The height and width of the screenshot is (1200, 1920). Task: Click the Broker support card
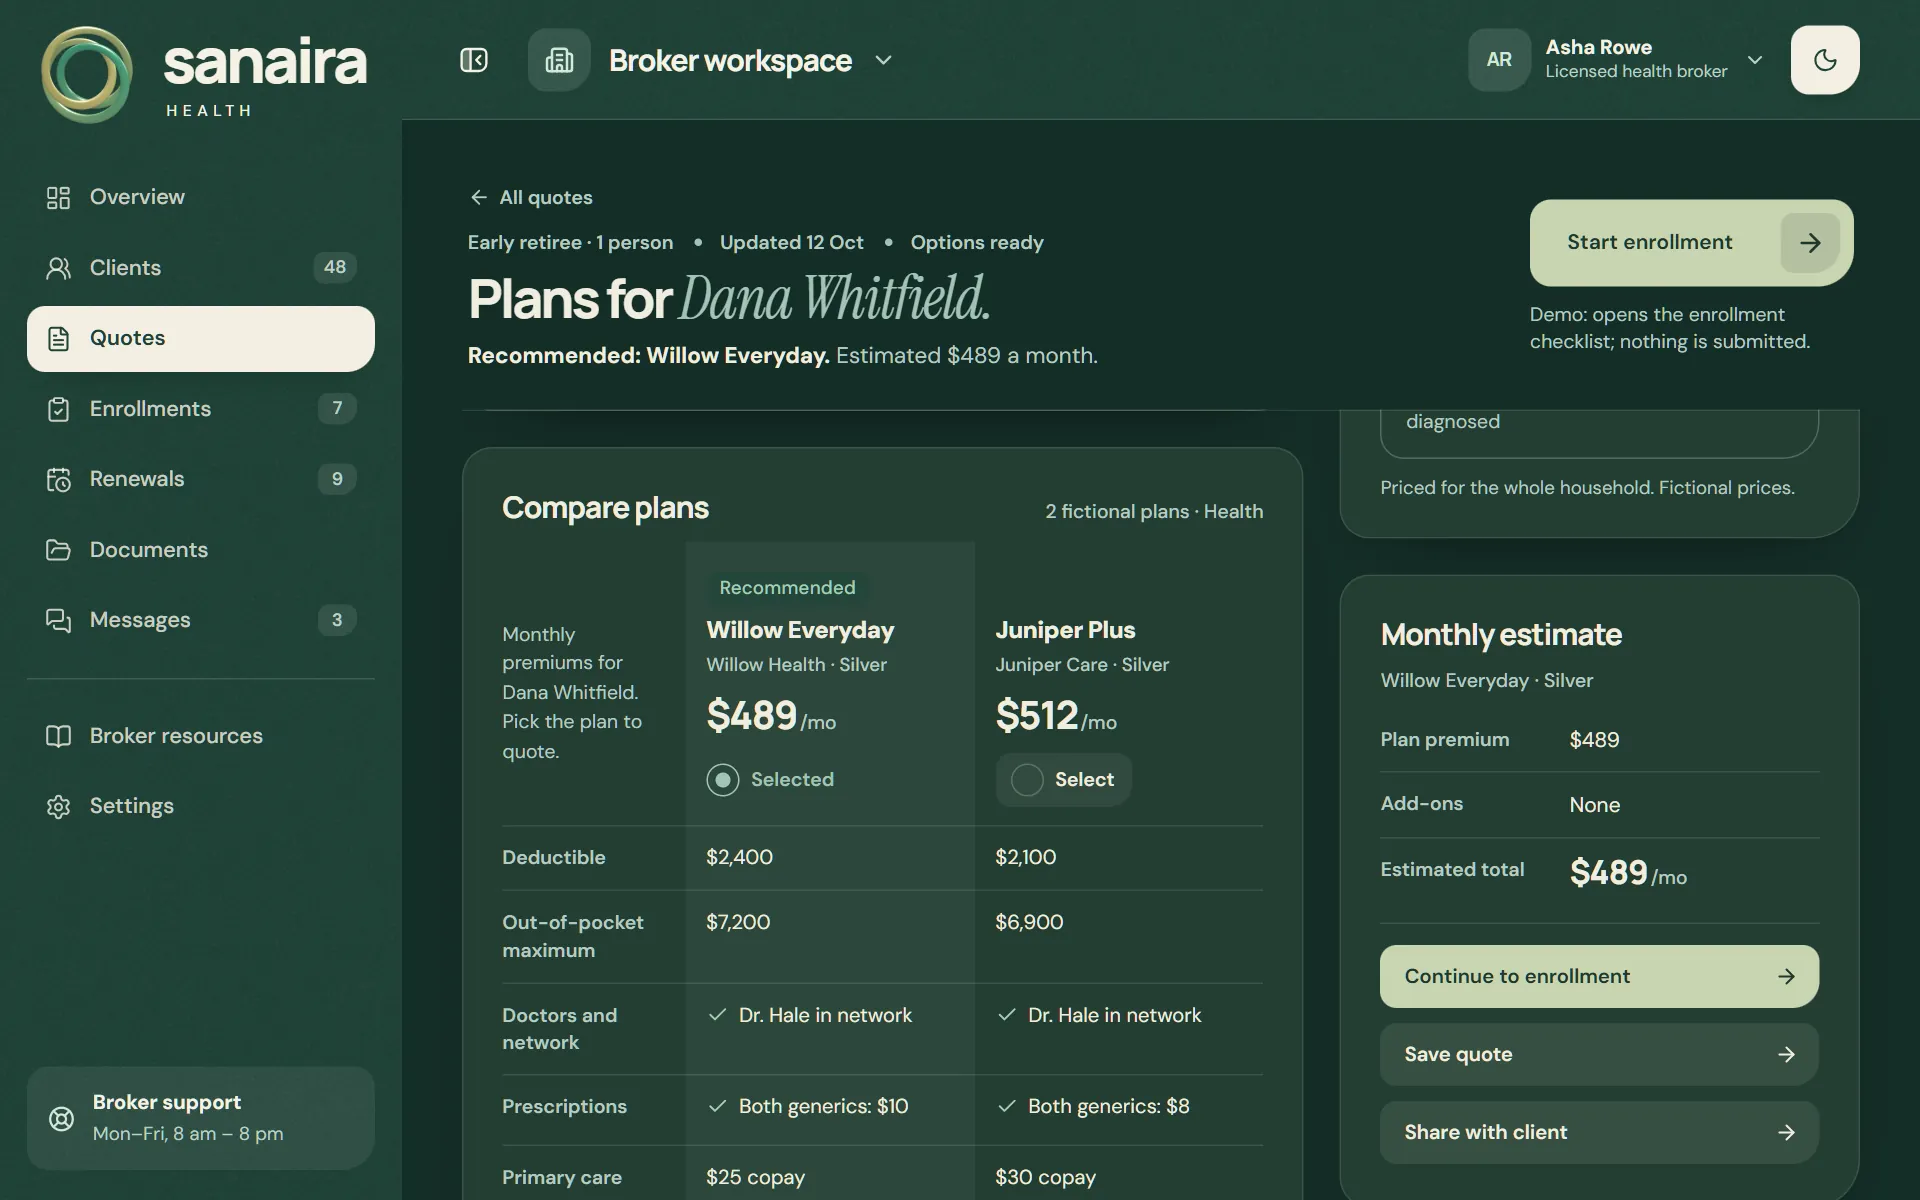(201, 1118)
